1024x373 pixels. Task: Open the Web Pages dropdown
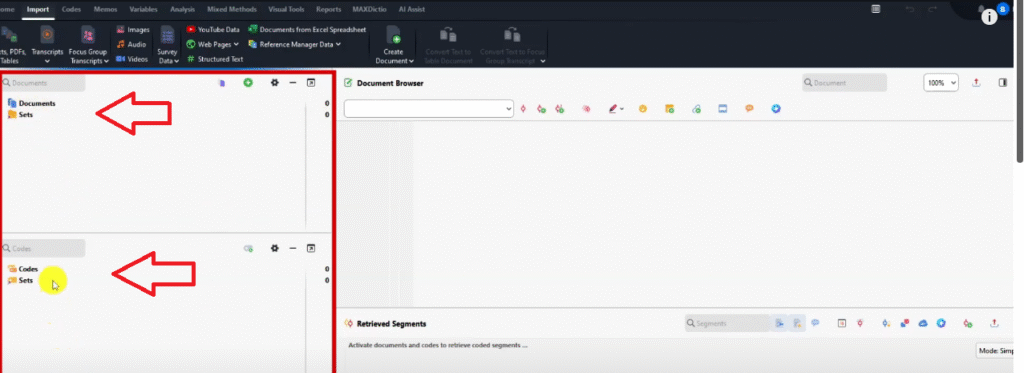pos(212,44)
